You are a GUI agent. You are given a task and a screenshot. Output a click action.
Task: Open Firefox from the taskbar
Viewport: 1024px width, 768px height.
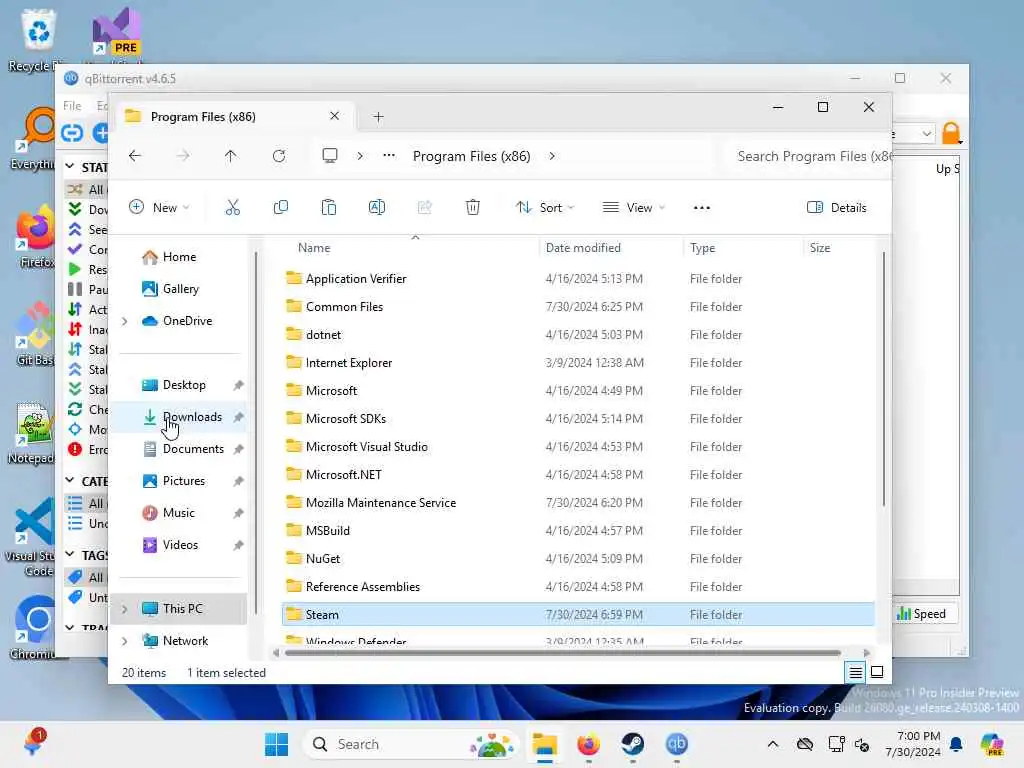588,744
